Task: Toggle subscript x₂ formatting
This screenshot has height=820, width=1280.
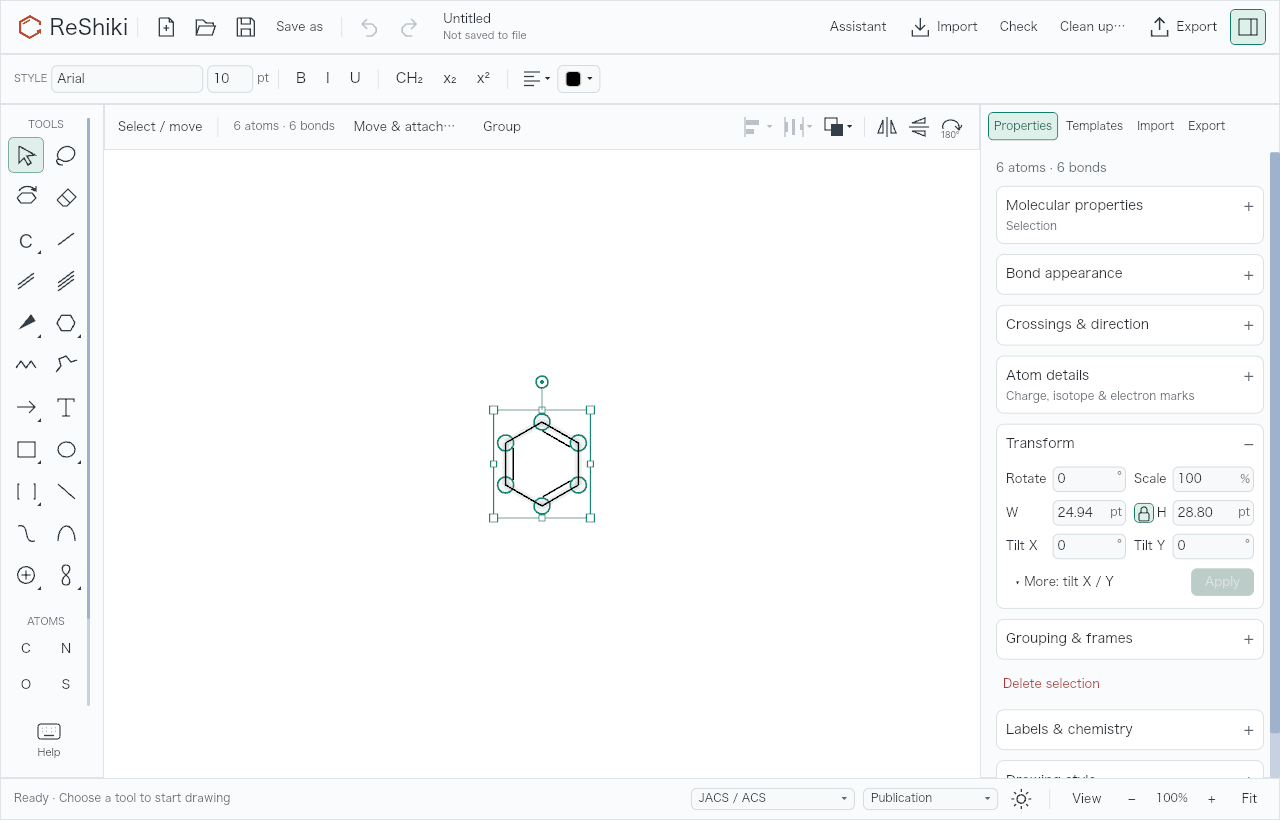Action: point(450,78)
